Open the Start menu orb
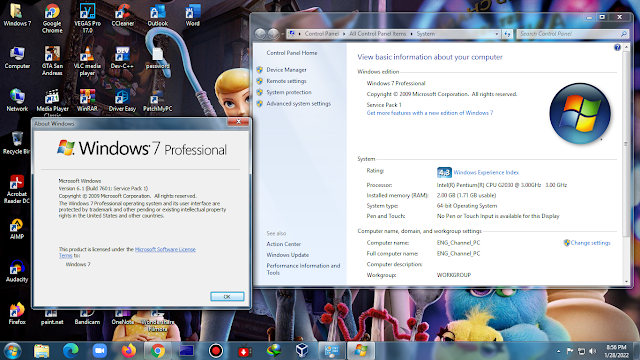The height and width of the screenshot is (360, 640). coord(12,351)
